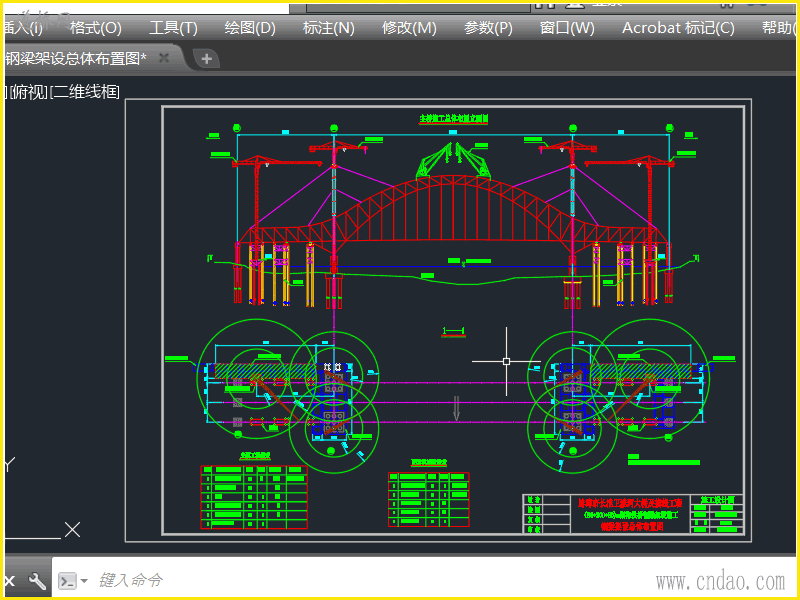
Task: Open the 工具(T) menu
Action: click(173, 28)
